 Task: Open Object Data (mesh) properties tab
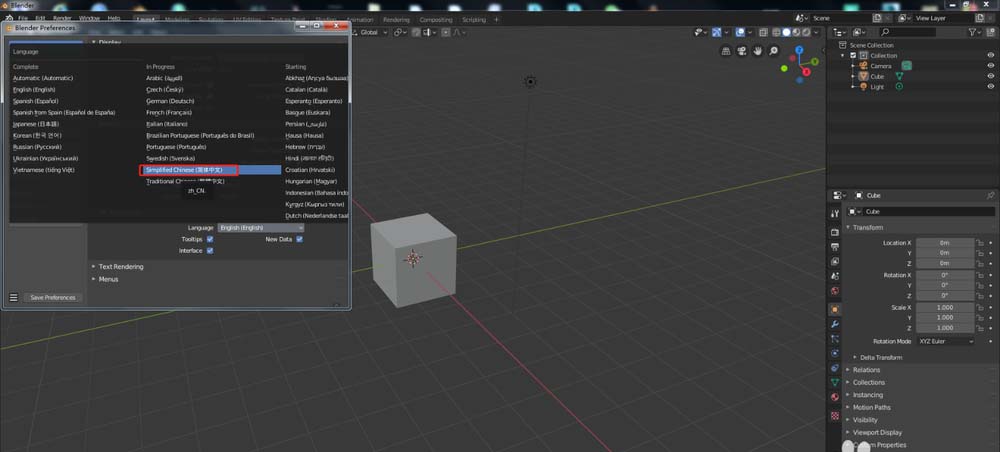(835, 383)
